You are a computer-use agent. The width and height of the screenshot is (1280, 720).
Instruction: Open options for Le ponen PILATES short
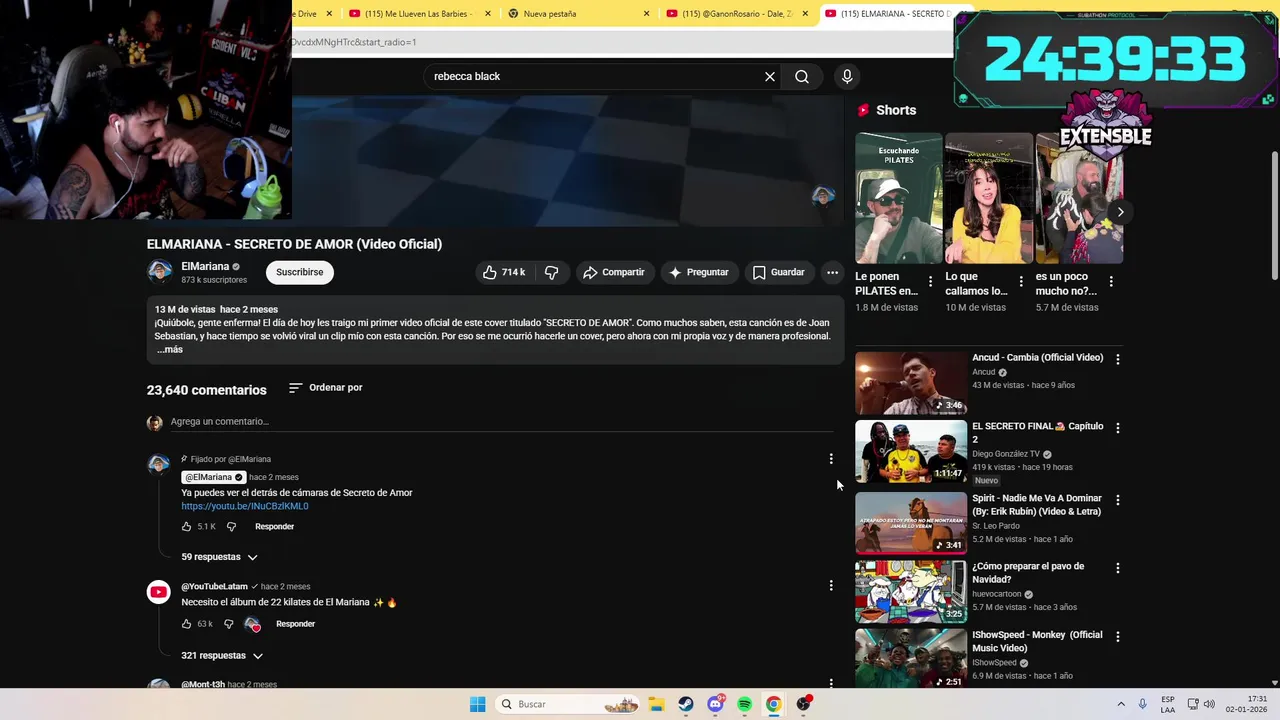click(931, 282)
